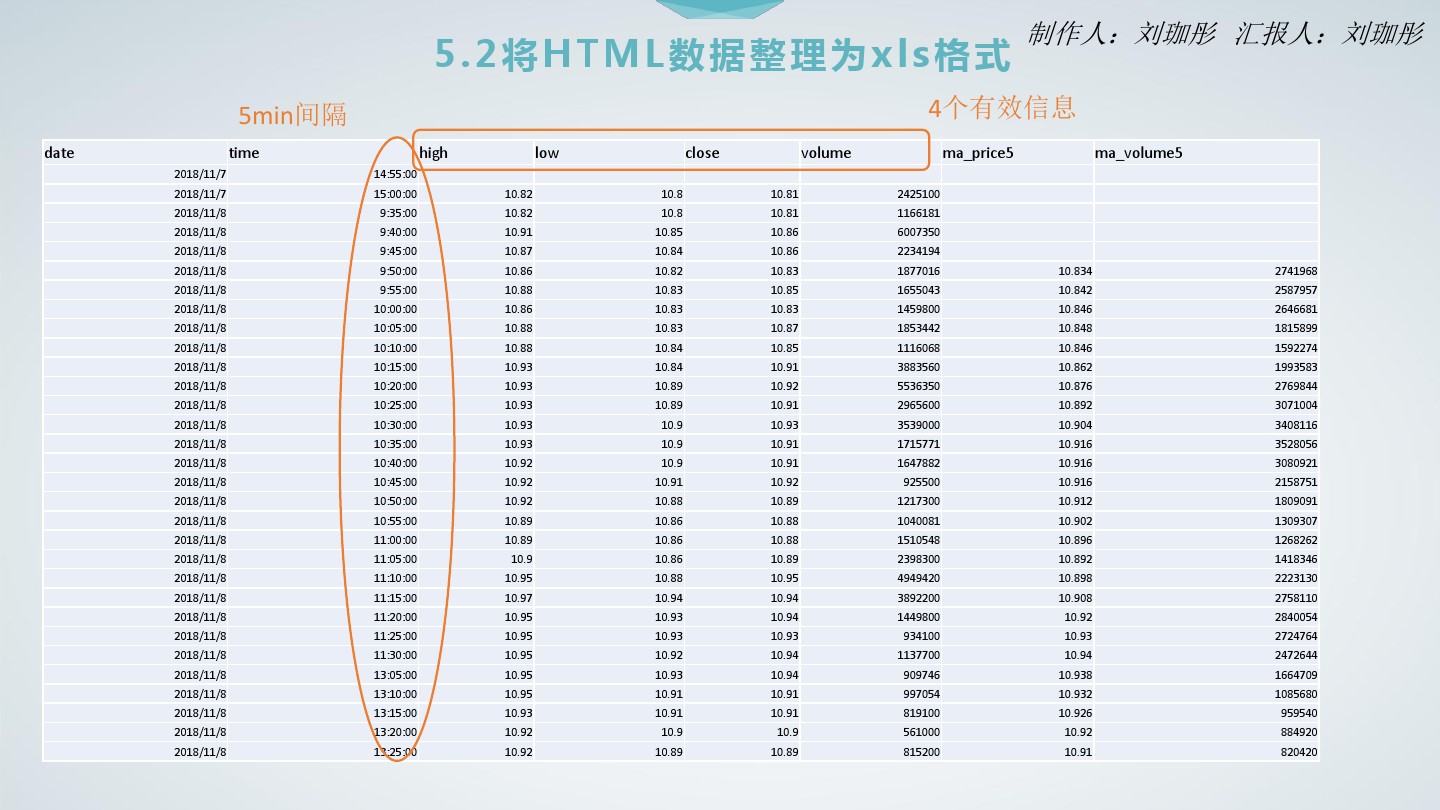Image resolution: width=1440 pixels, height=810 pixels.
Task: Click the volume value '2425100'
Action: click(918, 194)
